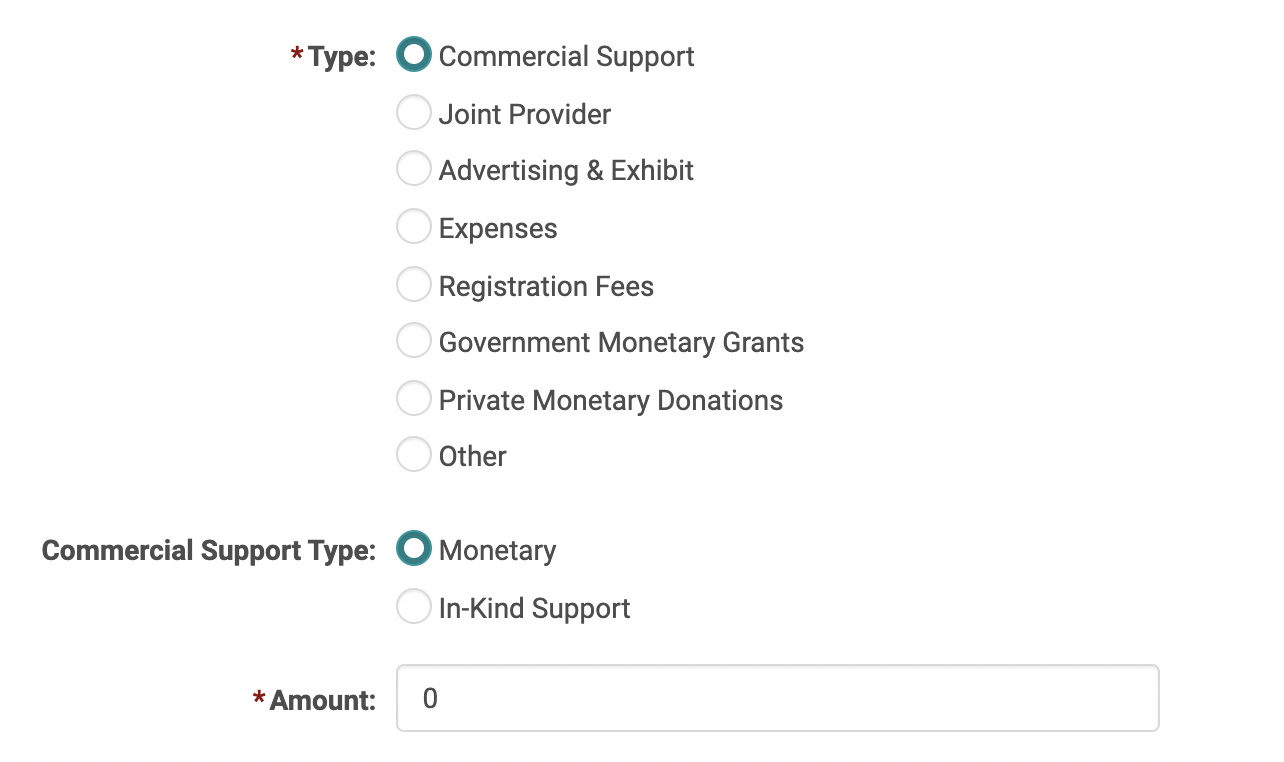Screen dimensions: 1284x762
Task: Click the "Commercial Support Type:" field label
Action: [208, 551]
